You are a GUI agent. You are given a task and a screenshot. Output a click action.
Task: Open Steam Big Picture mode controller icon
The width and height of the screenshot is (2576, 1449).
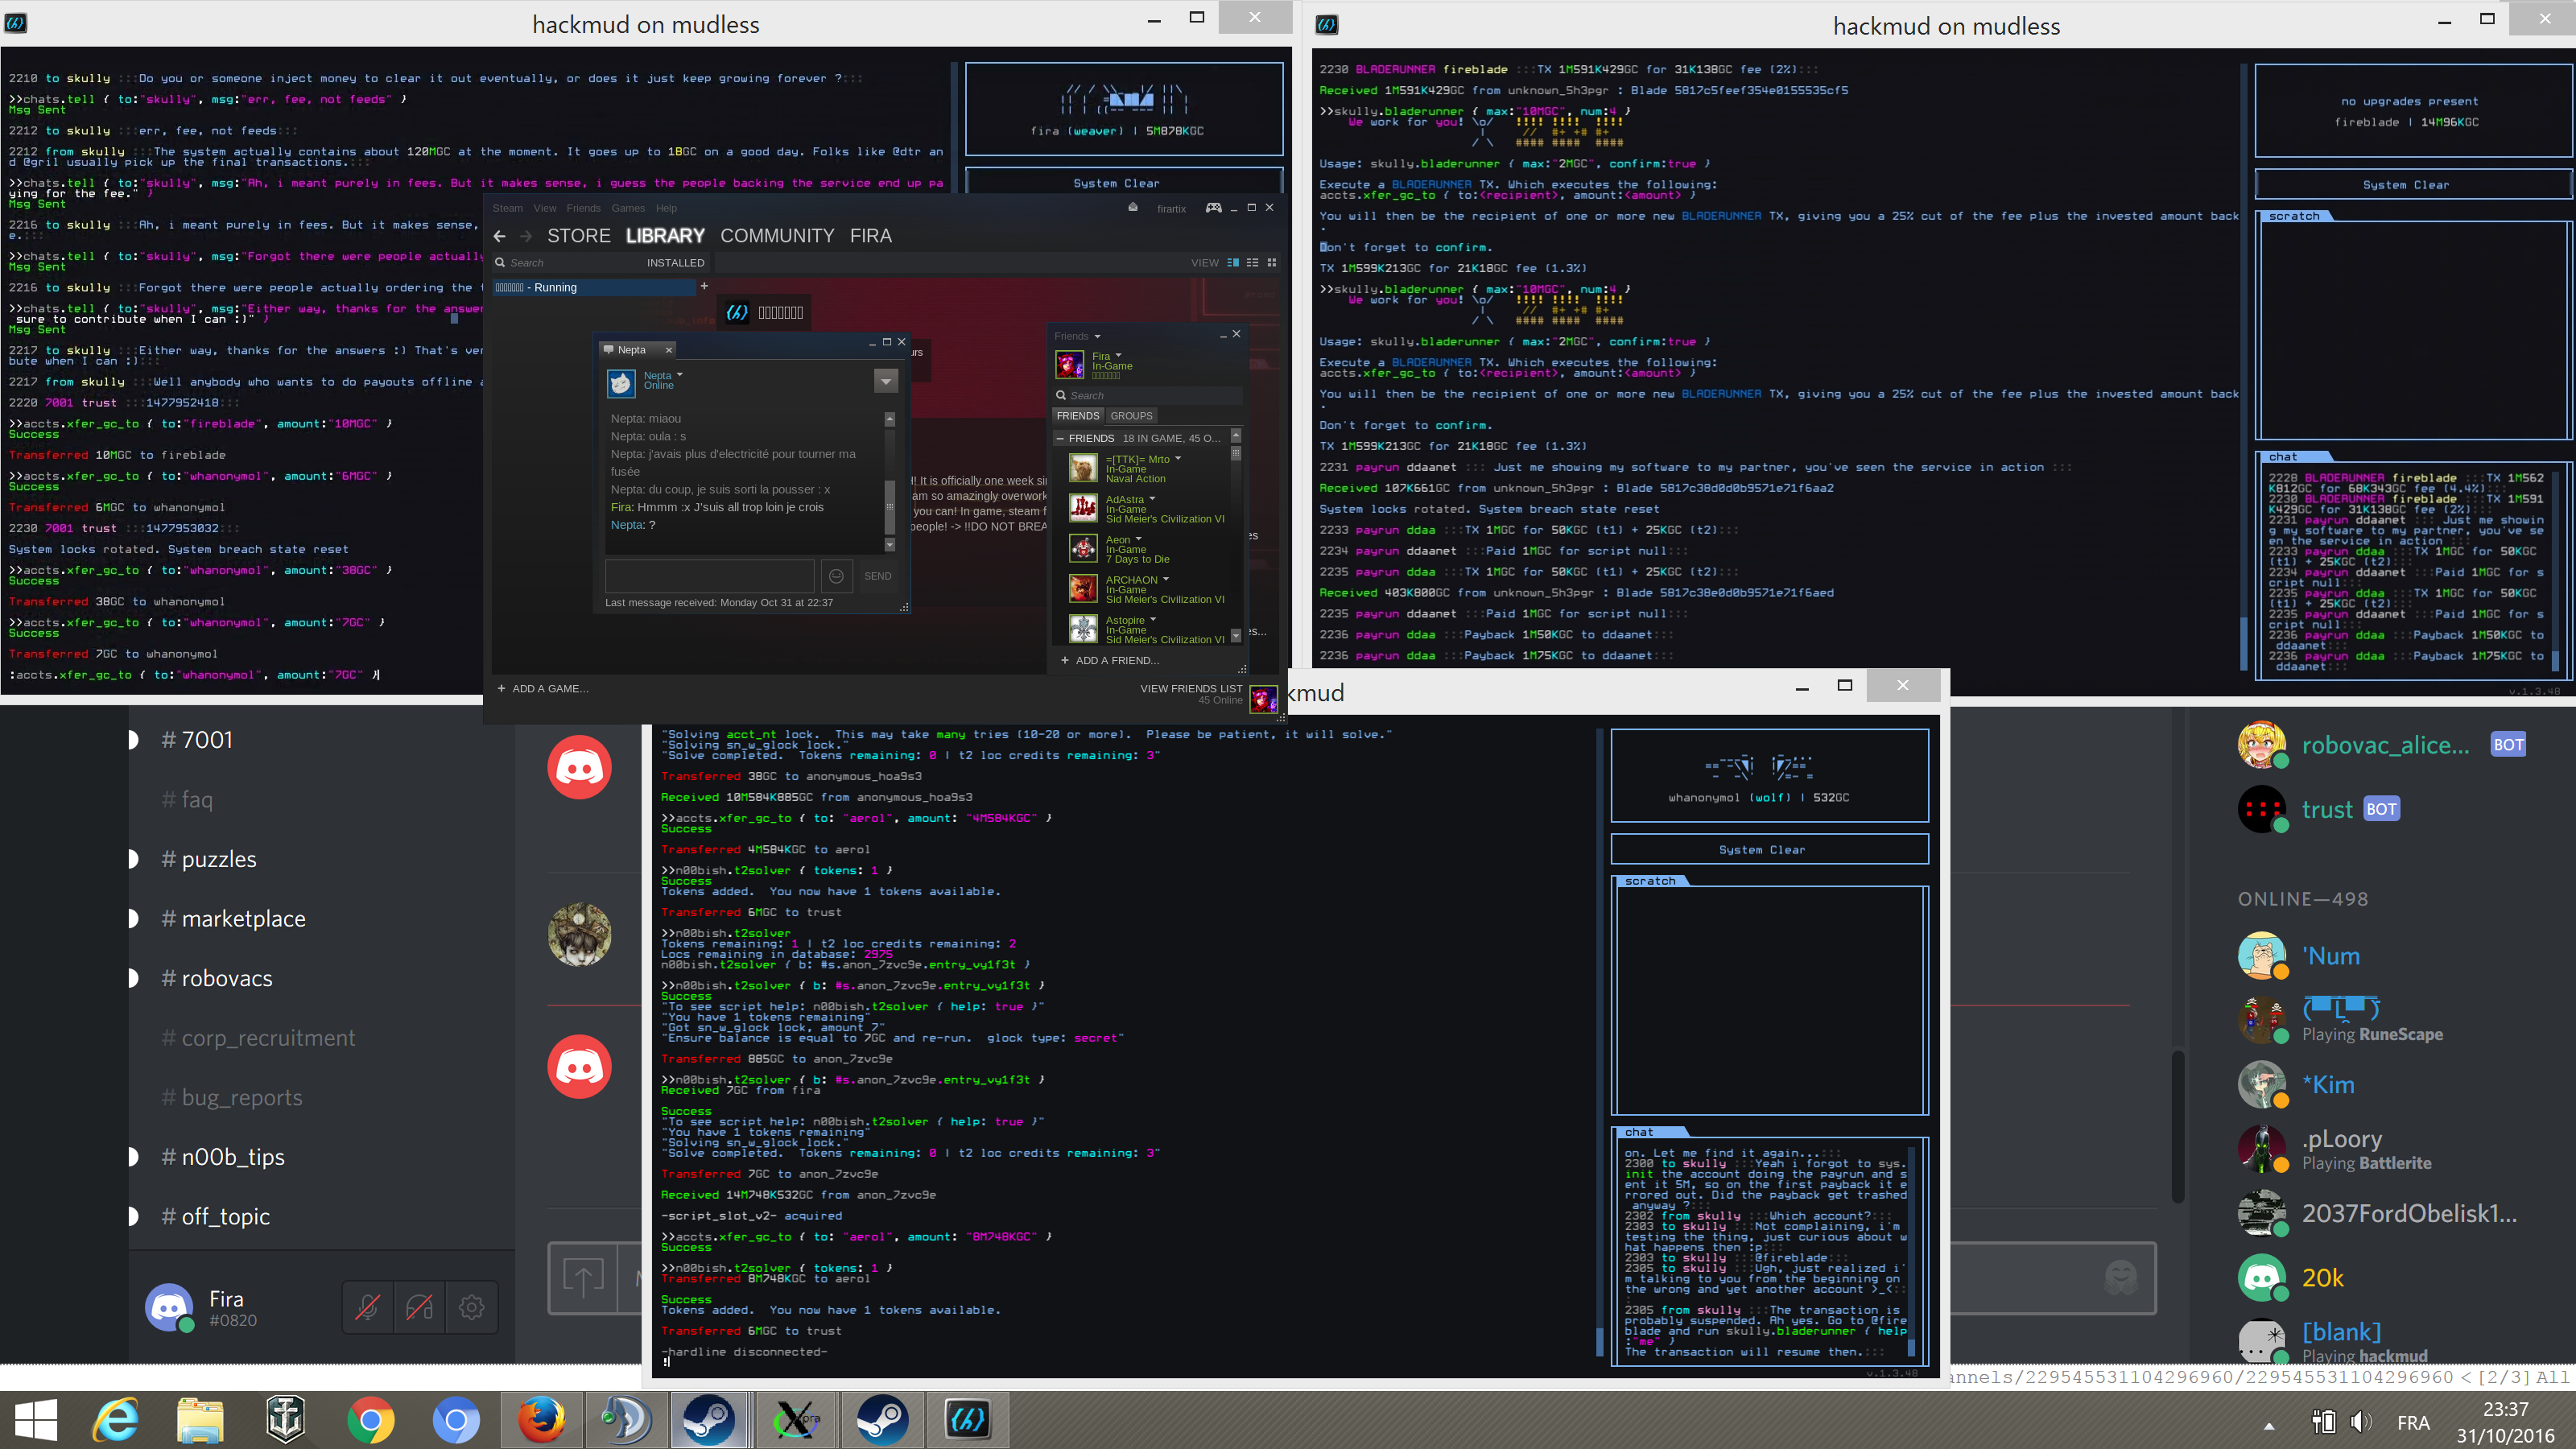pos(1213,208)
